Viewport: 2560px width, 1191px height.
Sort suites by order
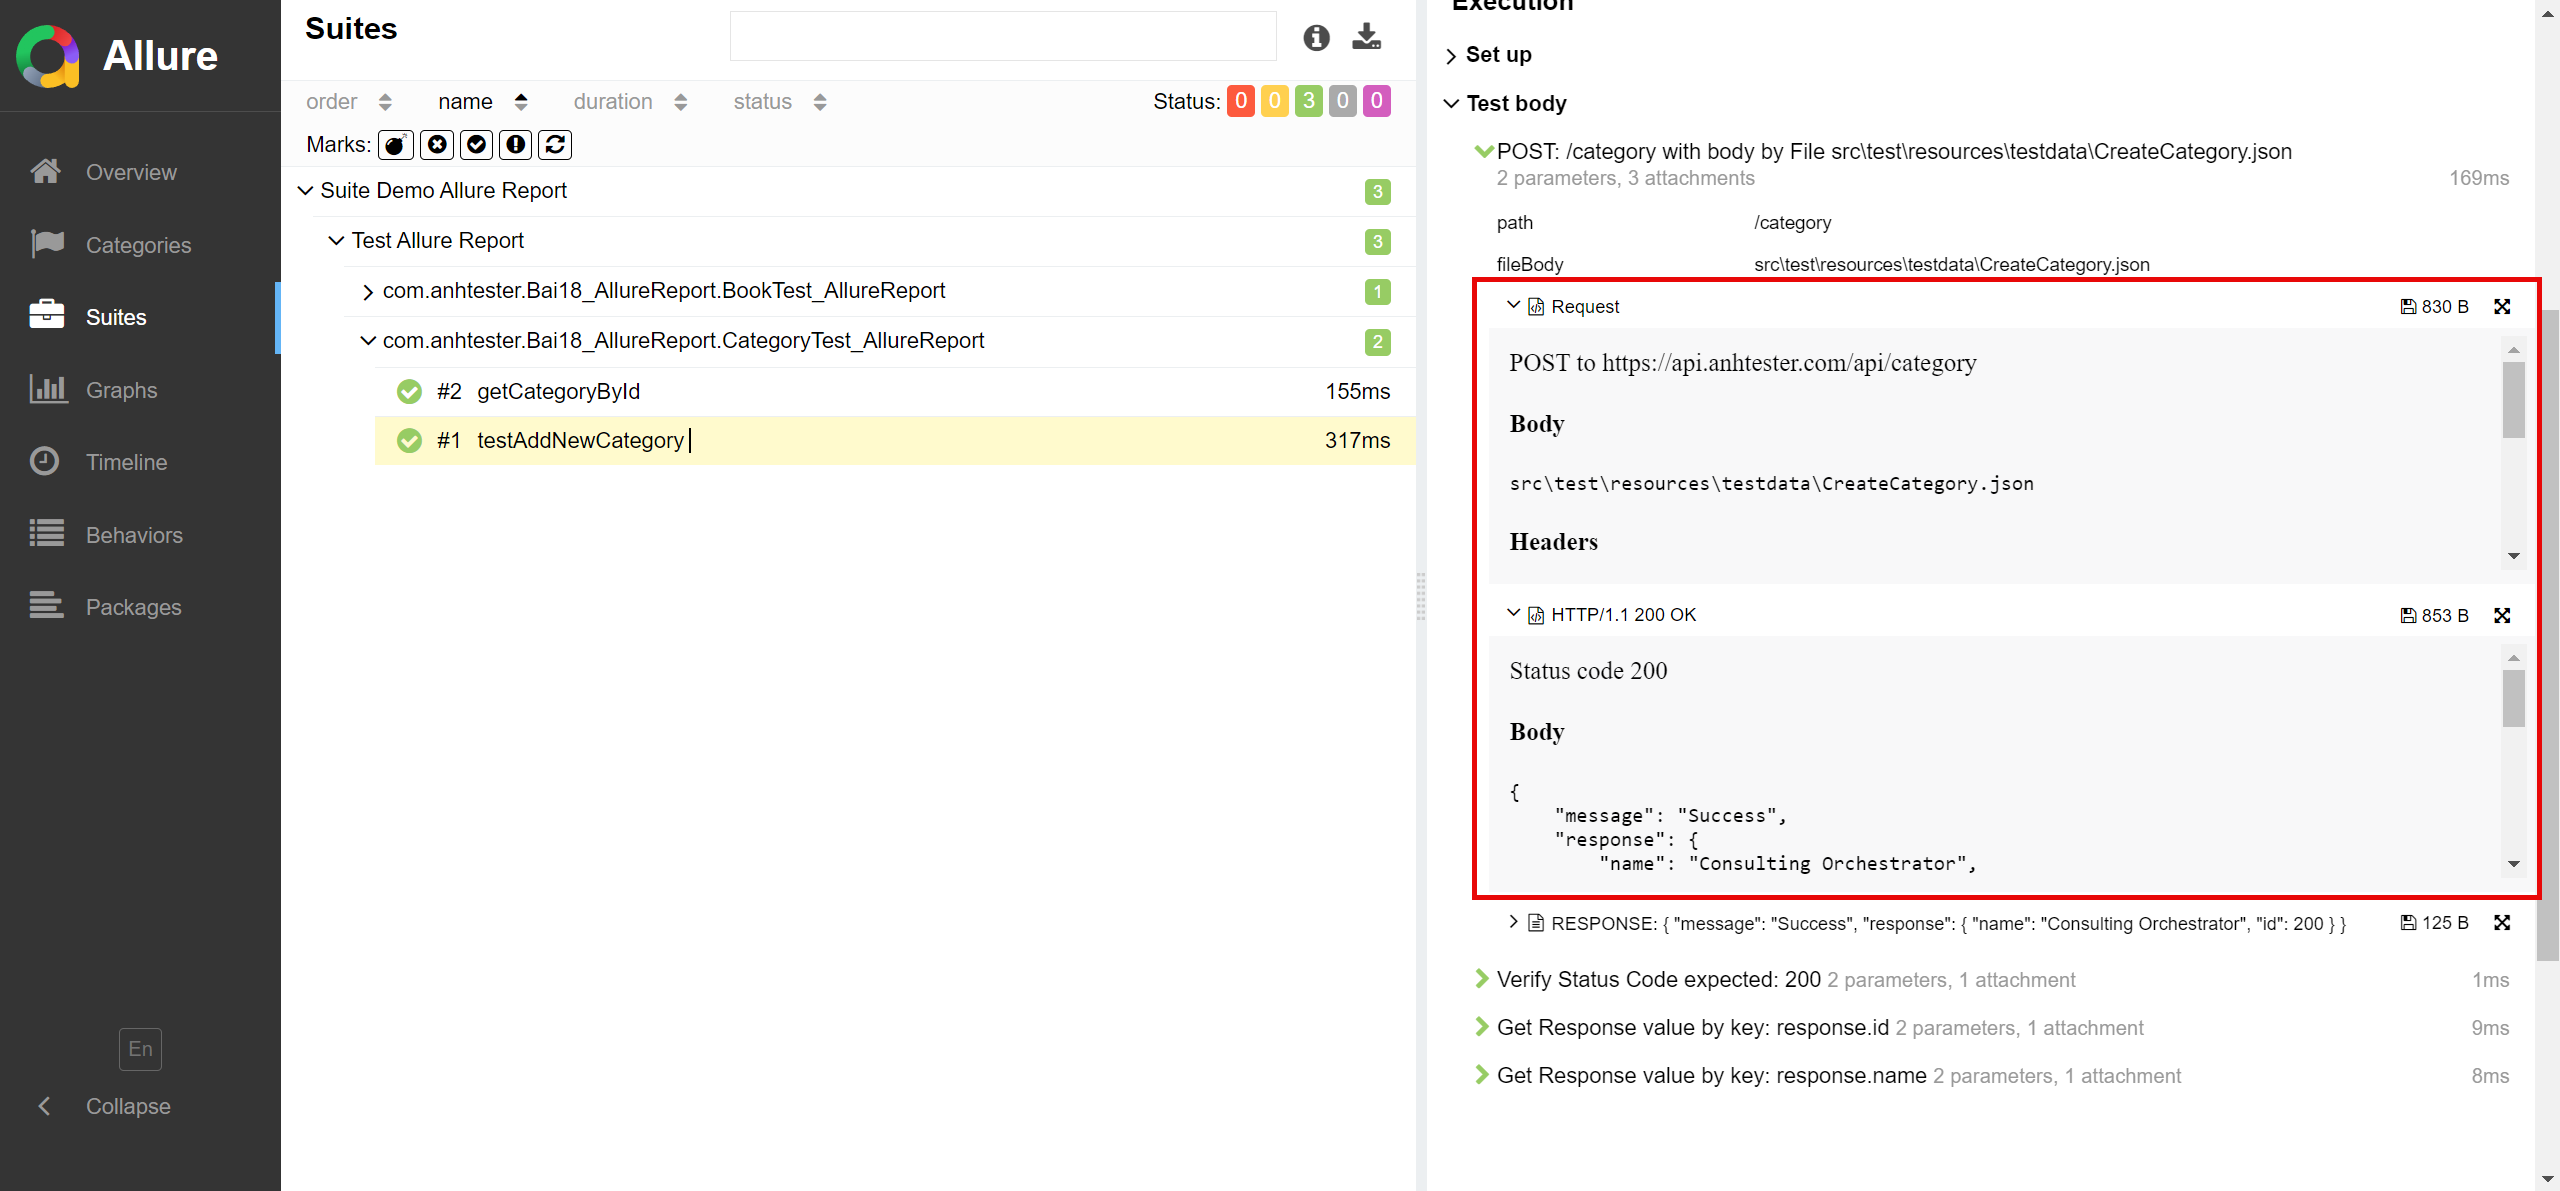click(349, 102)
